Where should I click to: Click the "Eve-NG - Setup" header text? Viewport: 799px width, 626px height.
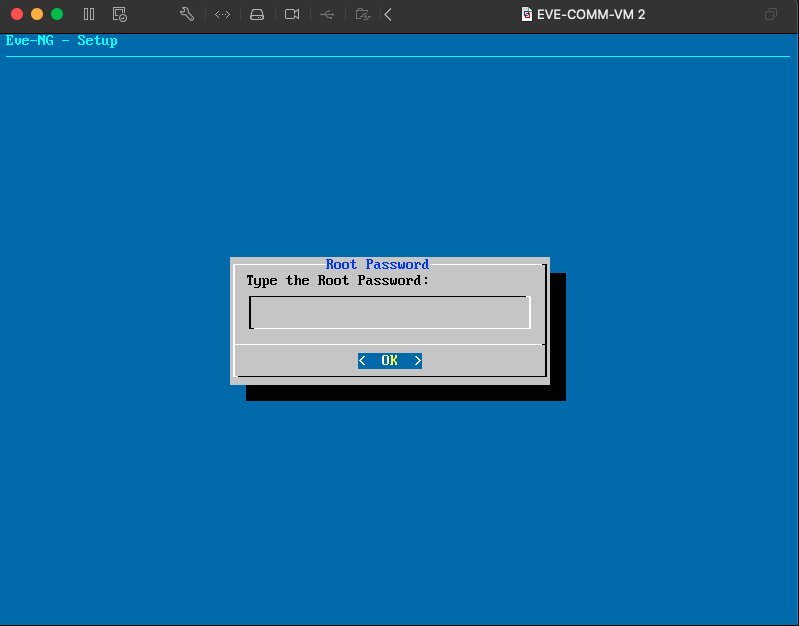62,41
